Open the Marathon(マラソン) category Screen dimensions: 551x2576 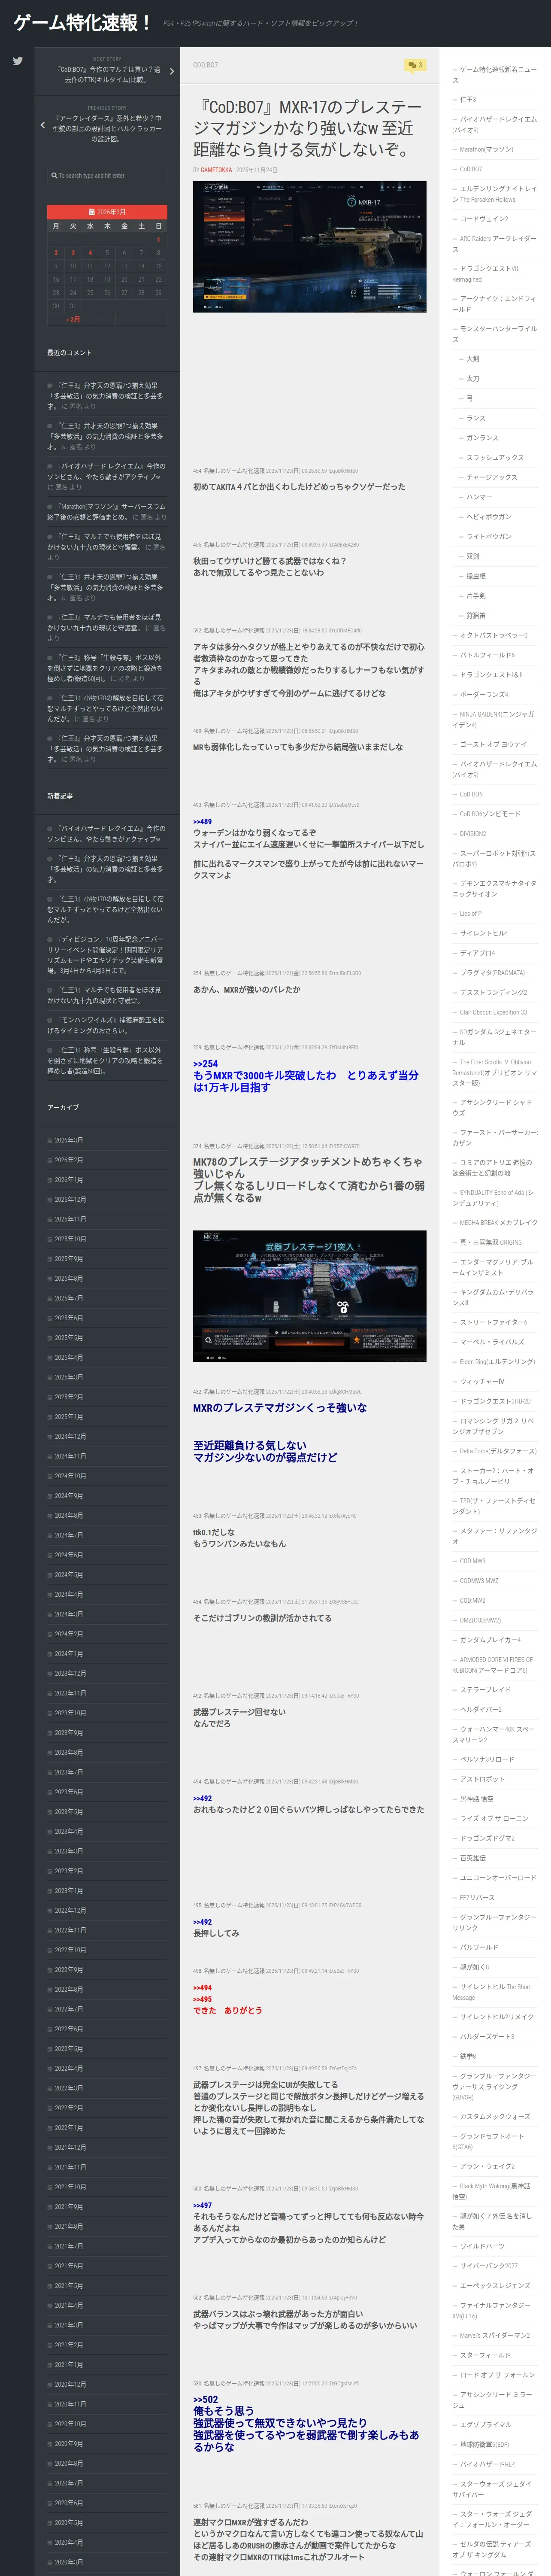[486, 149]
